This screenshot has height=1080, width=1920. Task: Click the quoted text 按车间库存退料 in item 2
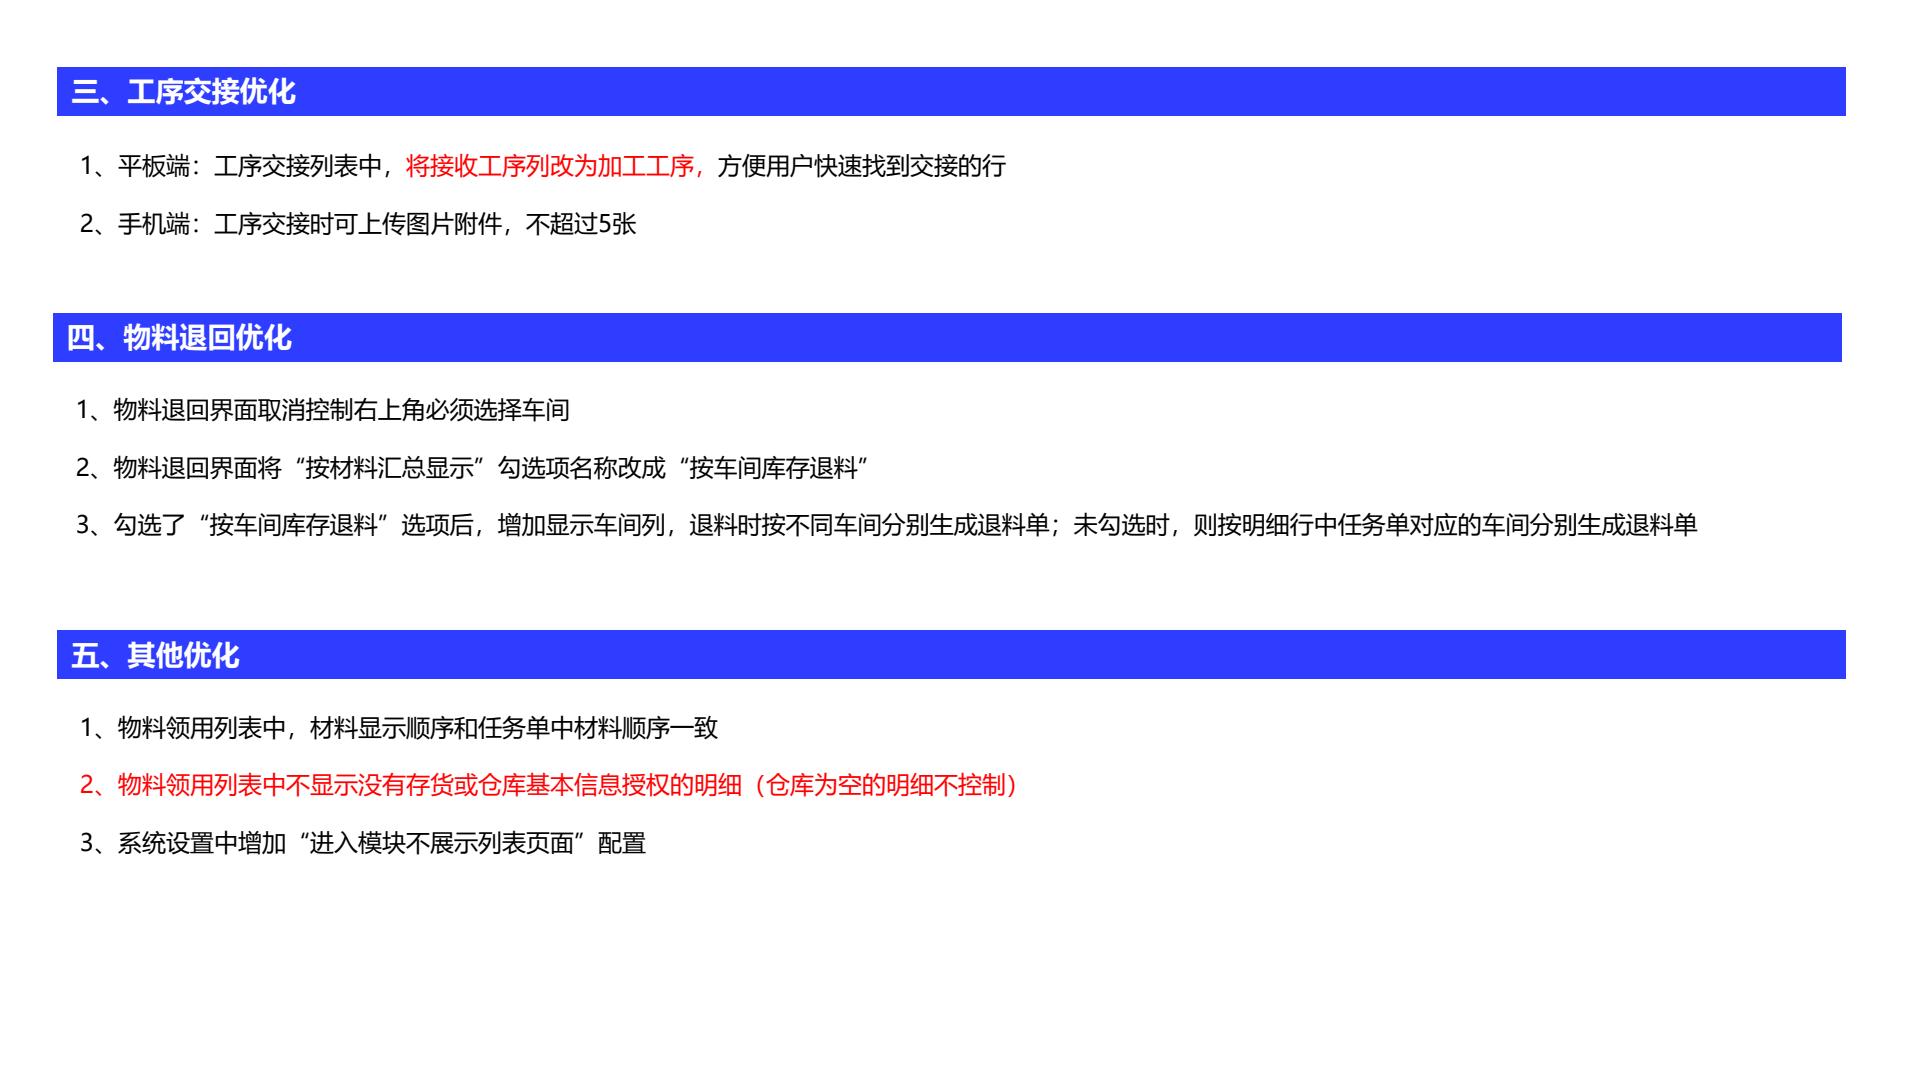click(773, 468)
